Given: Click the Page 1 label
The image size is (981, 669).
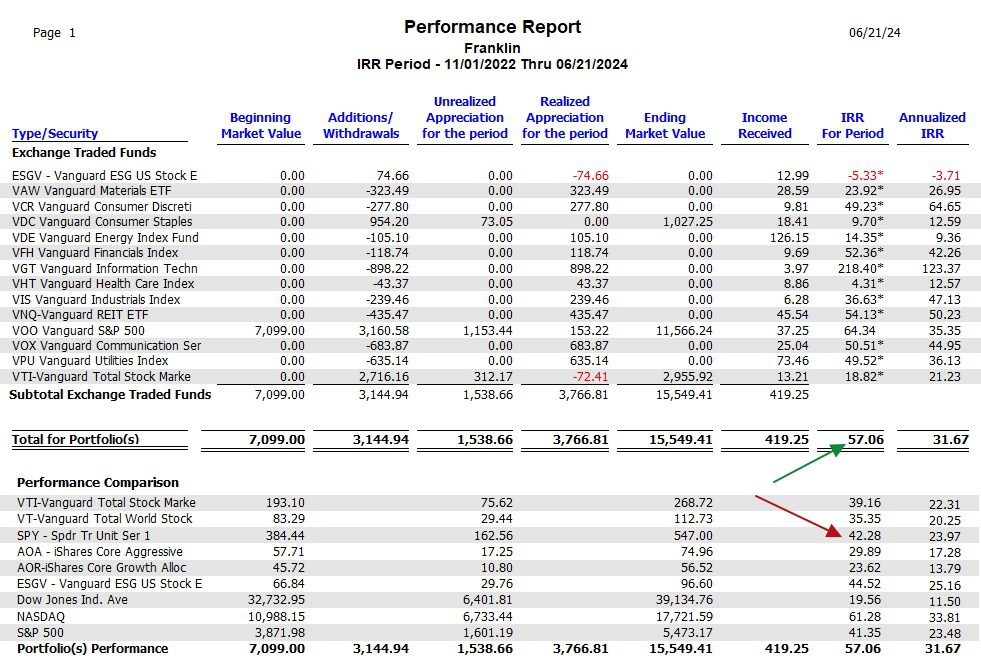Looking at the screenshot, I should point(54,33).
